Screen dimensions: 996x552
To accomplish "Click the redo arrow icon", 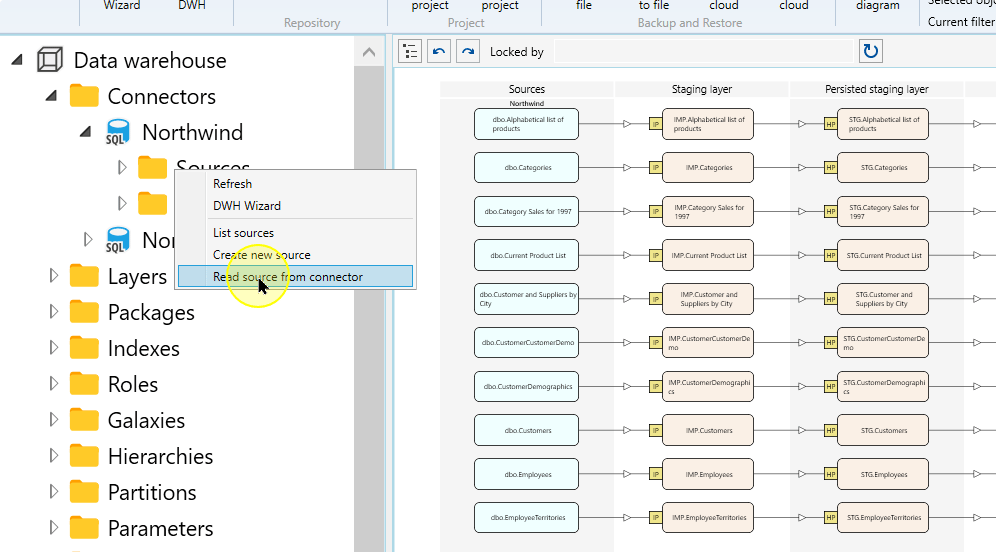I will coord(468,51).
